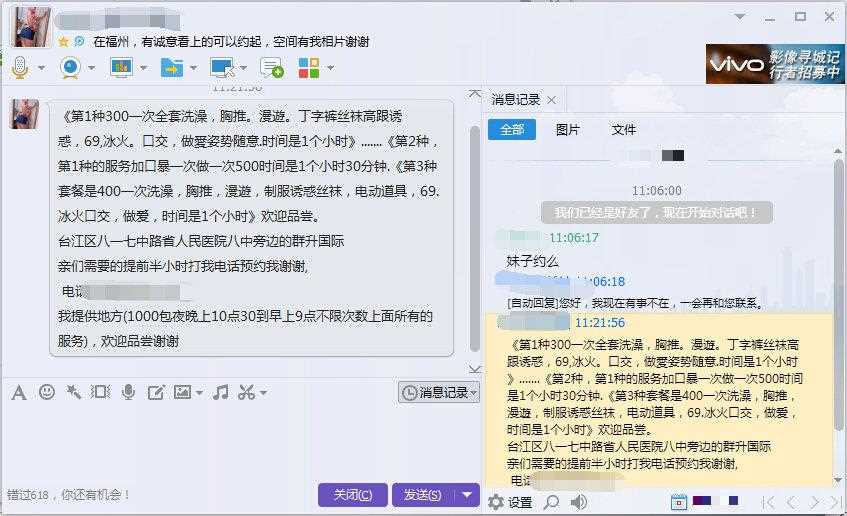
Task: Open the remote demo screen-share icon
Action: [x=121, y=68]
